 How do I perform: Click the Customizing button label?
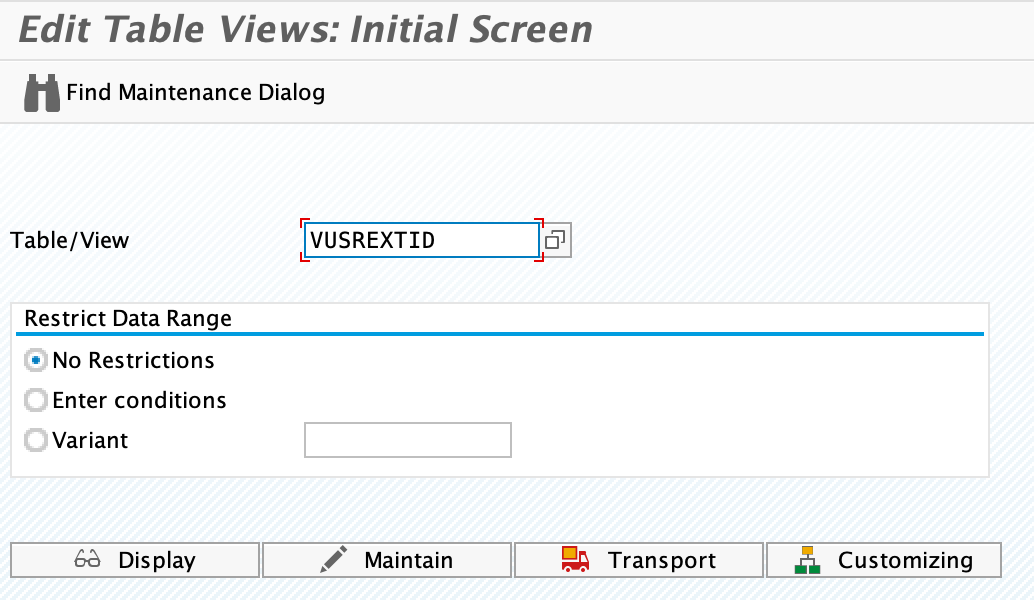click(905, 560)
